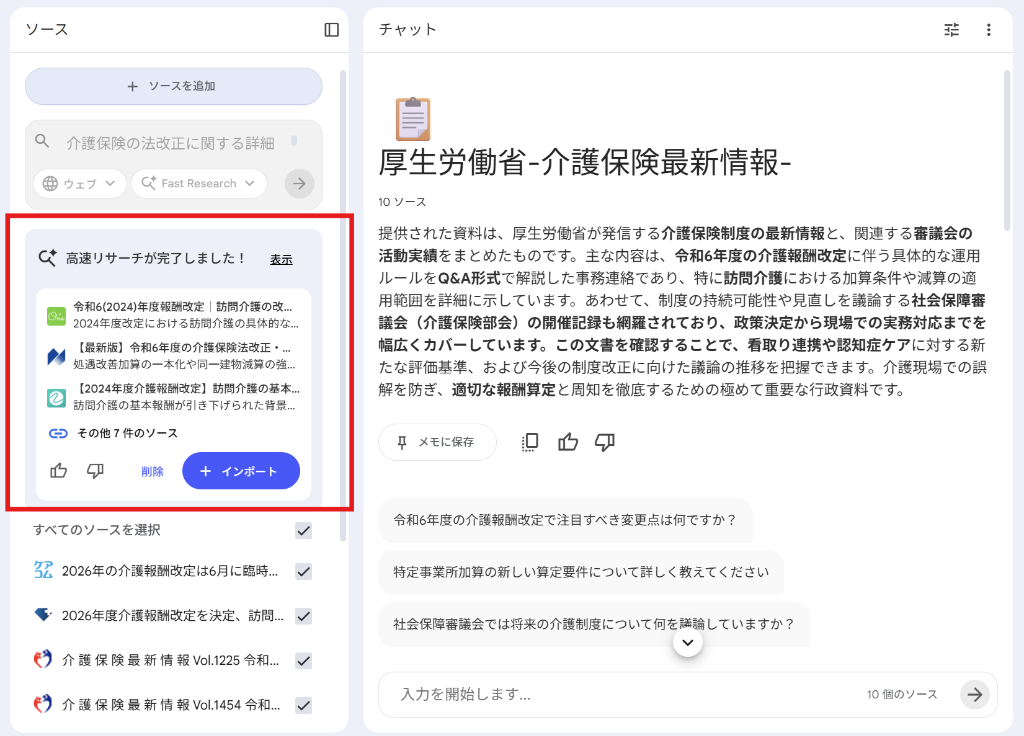Click 削除 to delete research results

[152, 472]
